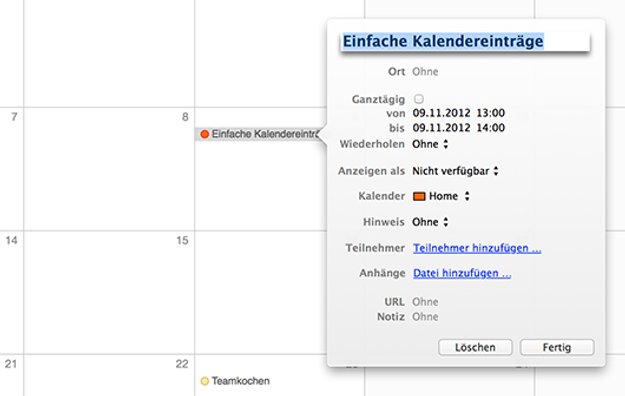
Task: Click the Fertig button
Action: (x=557, y=347)
